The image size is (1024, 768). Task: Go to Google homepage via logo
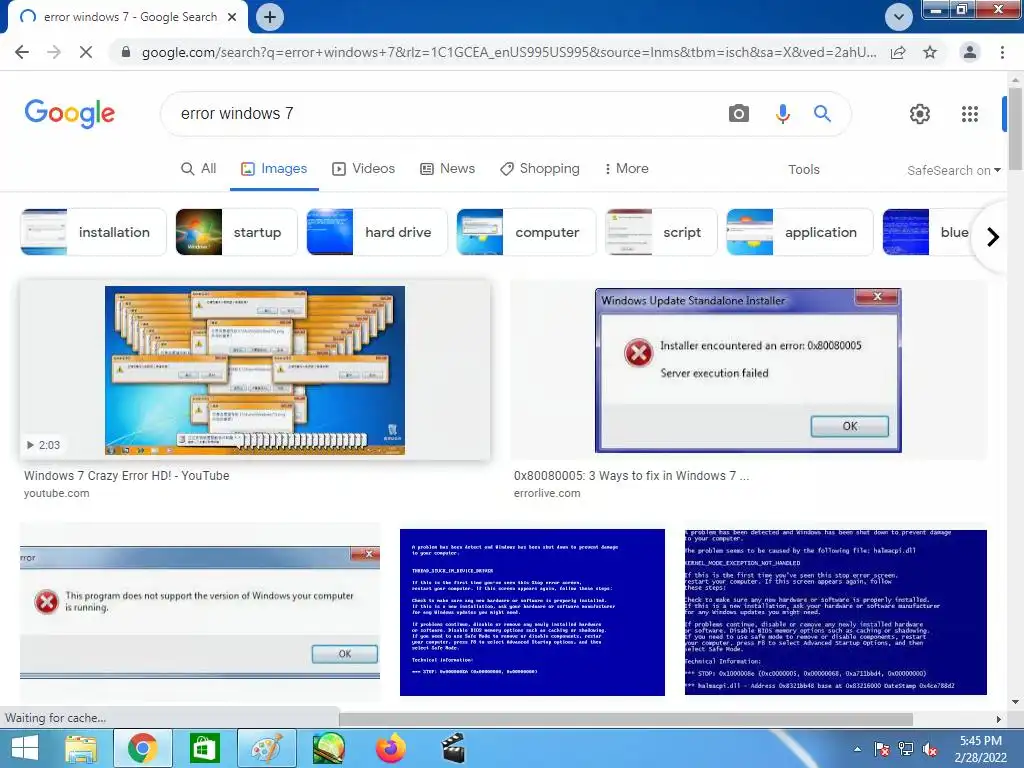(70, 114)
